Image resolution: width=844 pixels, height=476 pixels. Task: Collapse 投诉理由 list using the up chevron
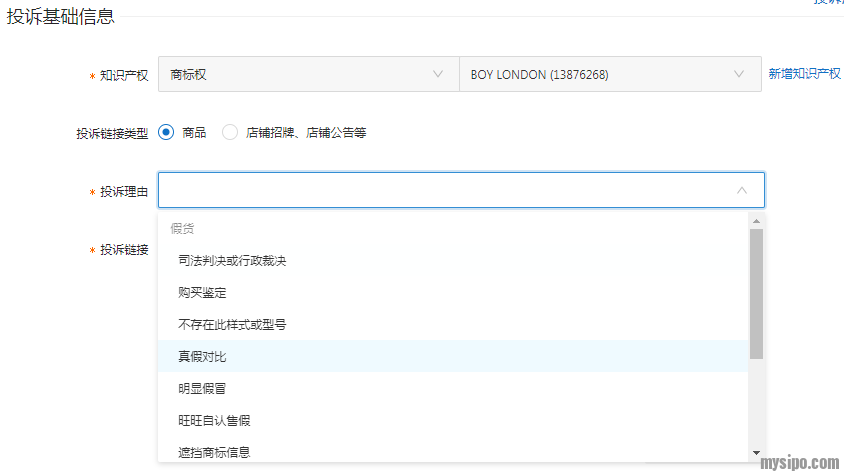(741, 190)
